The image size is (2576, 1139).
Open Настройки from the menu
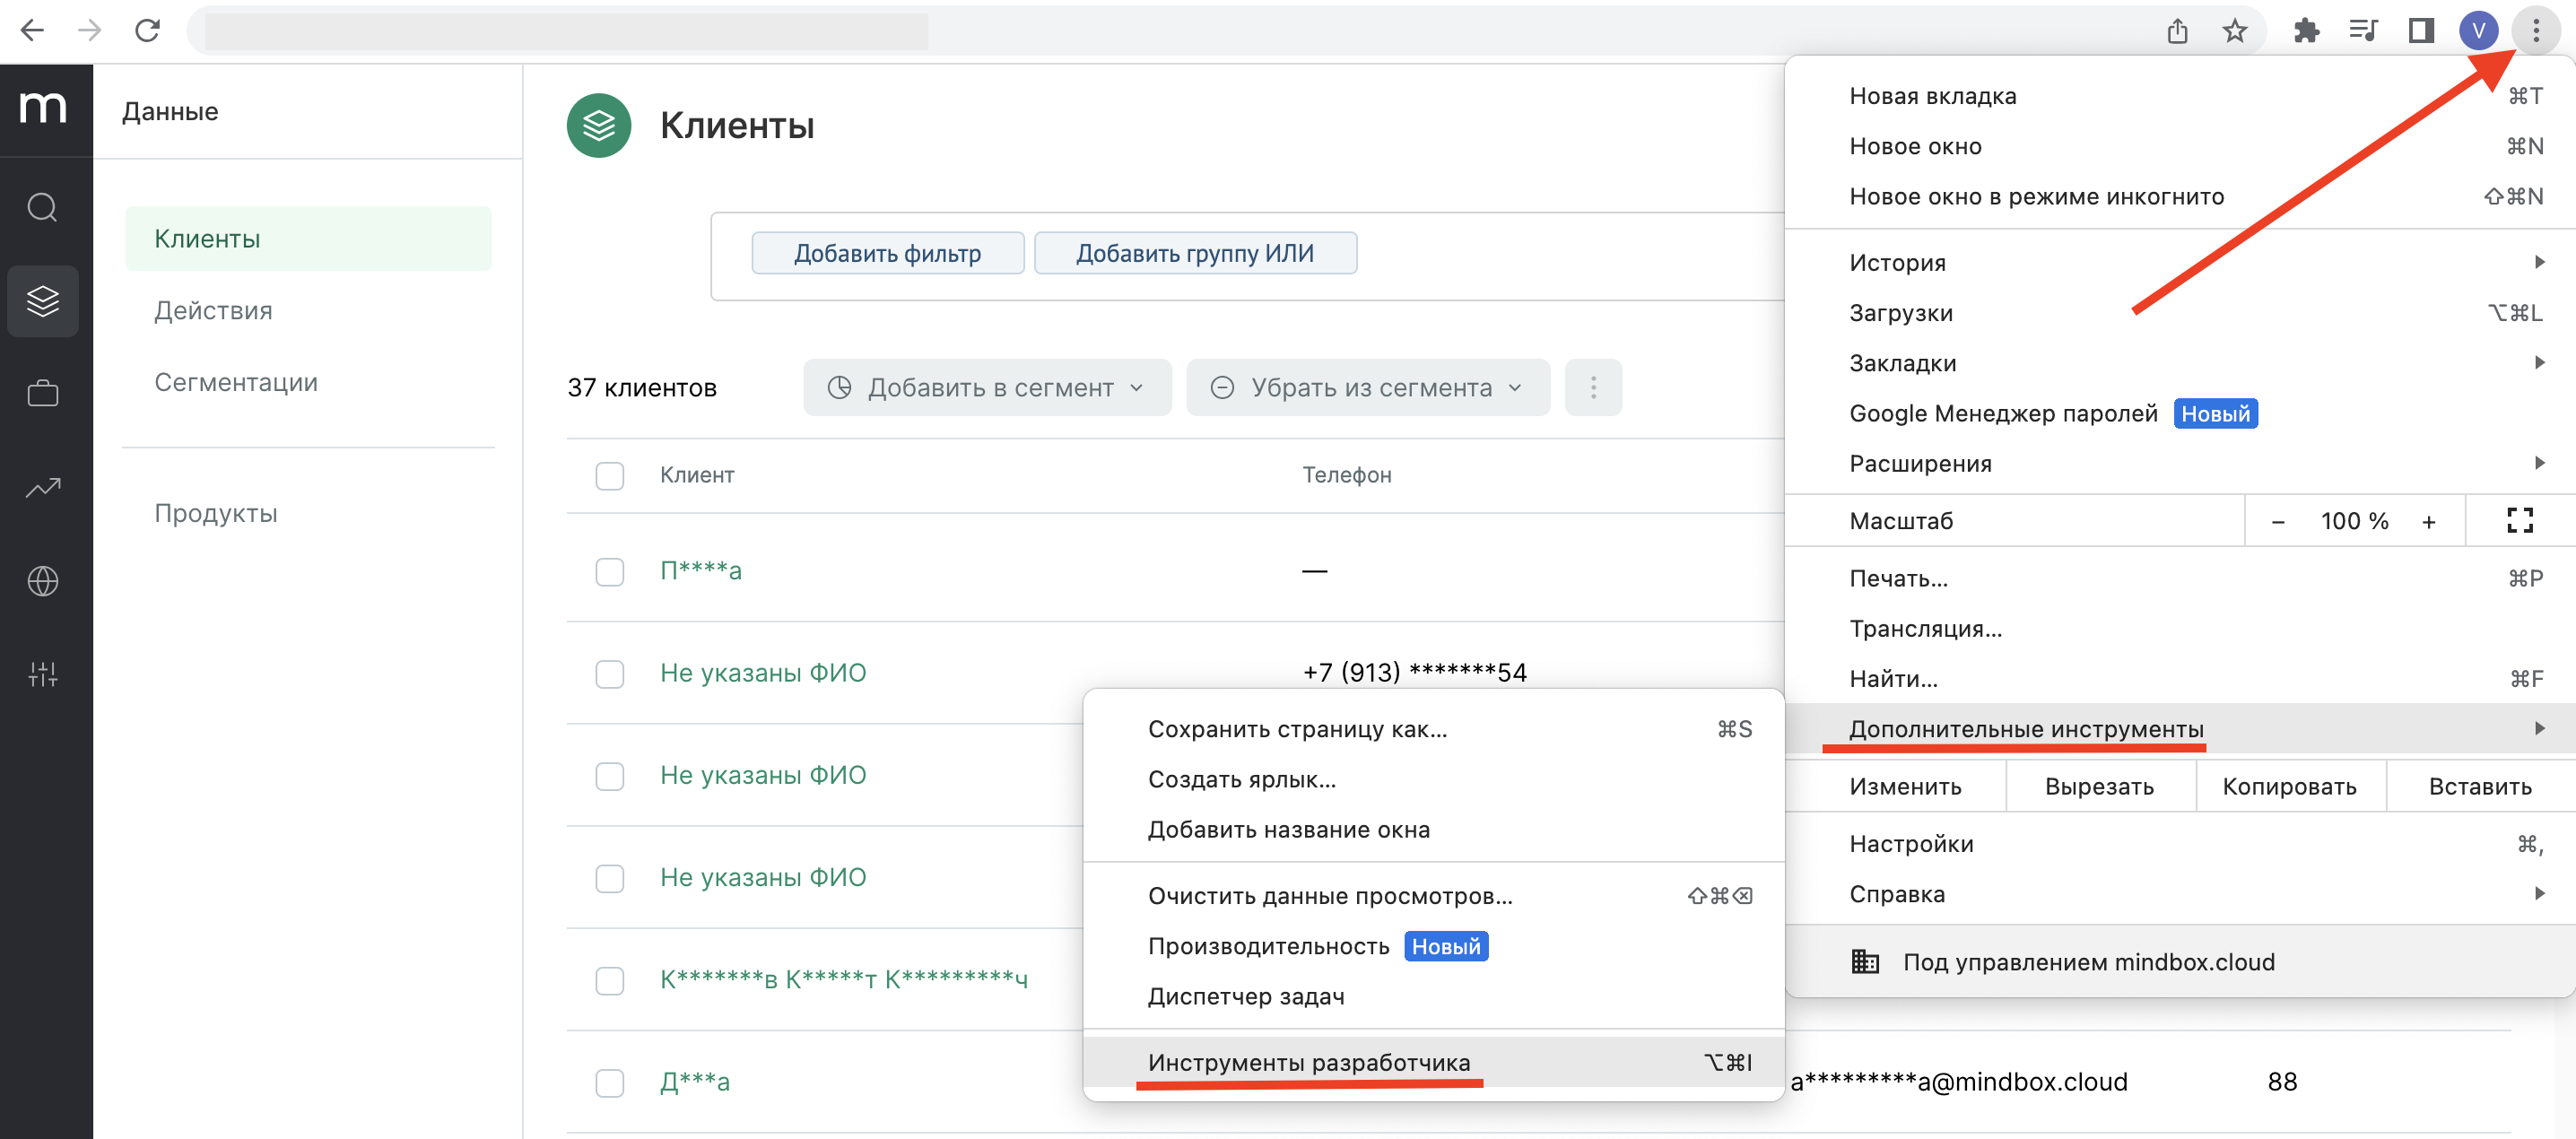point(2180,843)
